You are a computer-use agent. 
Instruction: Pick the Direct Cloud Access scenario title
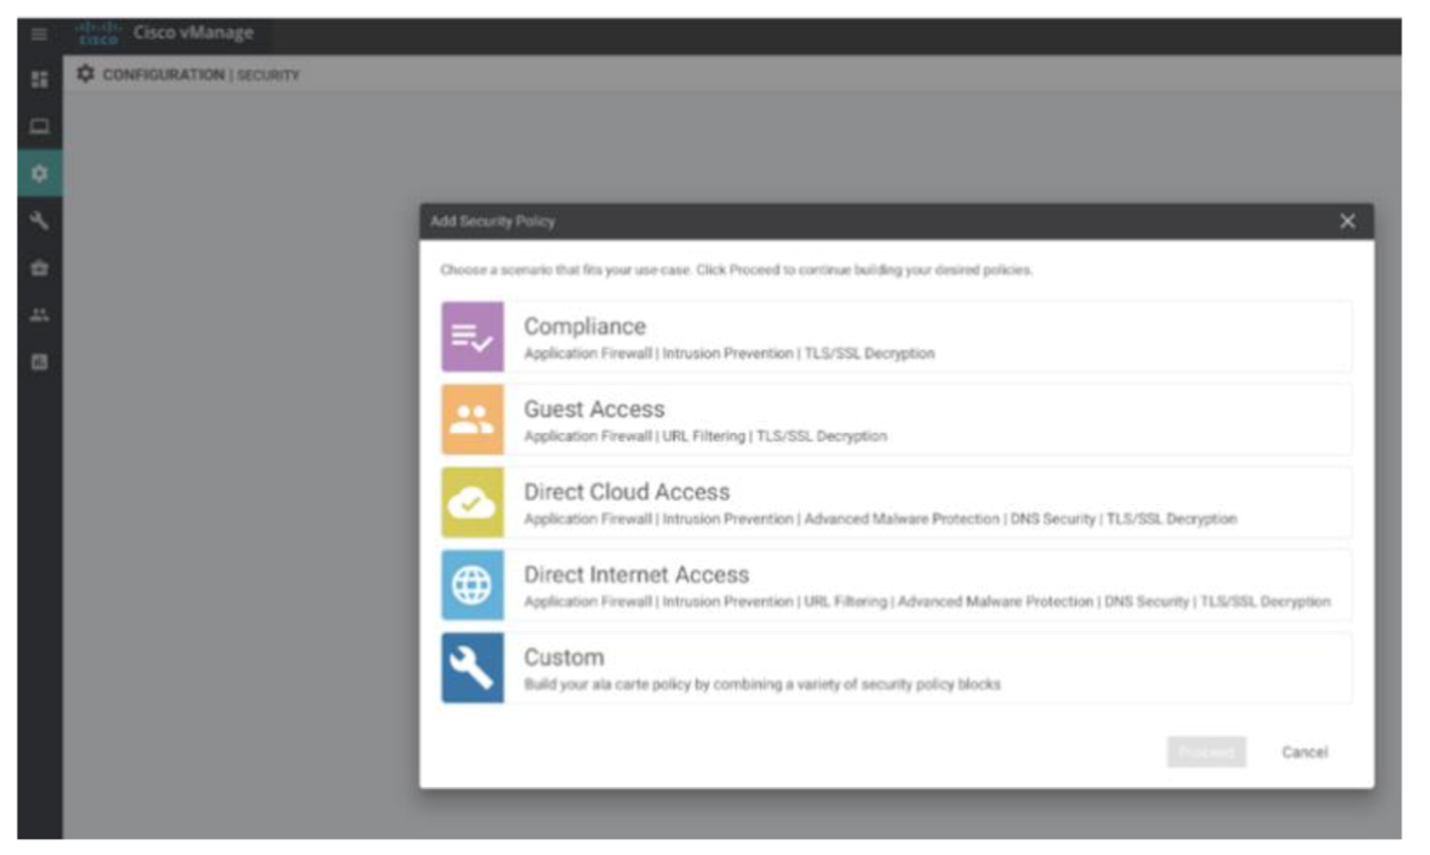627,492
